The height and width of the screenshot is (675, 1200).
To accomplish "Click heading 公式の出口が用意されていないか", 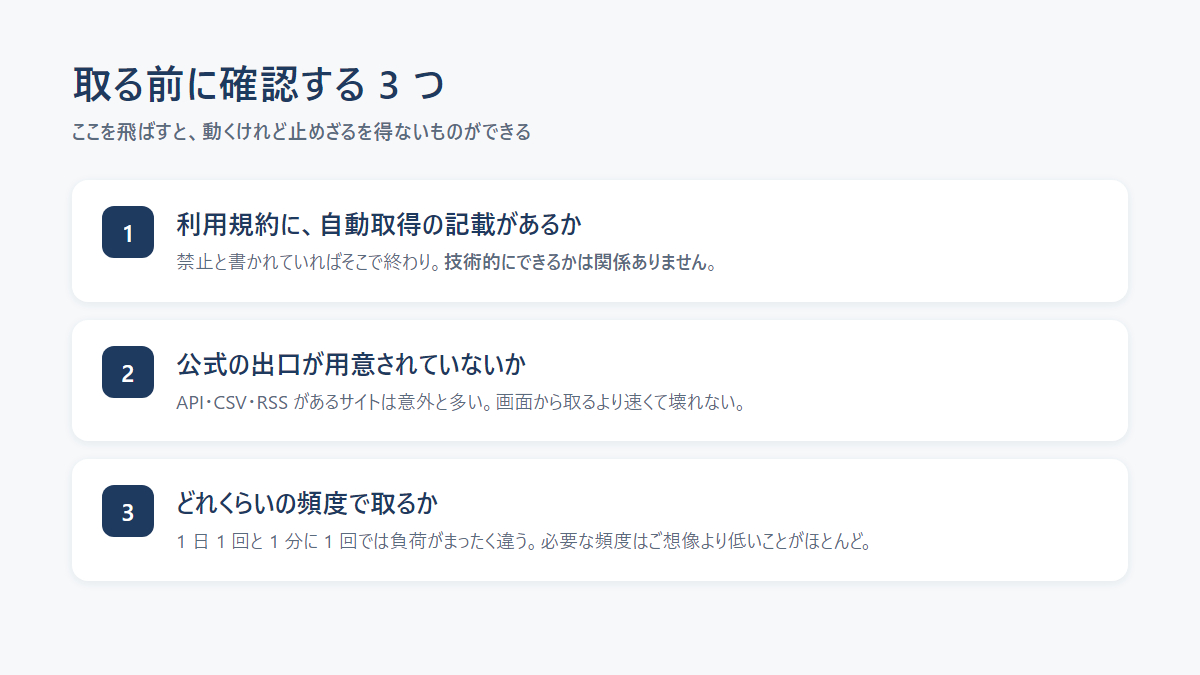I will click(351, 362).
